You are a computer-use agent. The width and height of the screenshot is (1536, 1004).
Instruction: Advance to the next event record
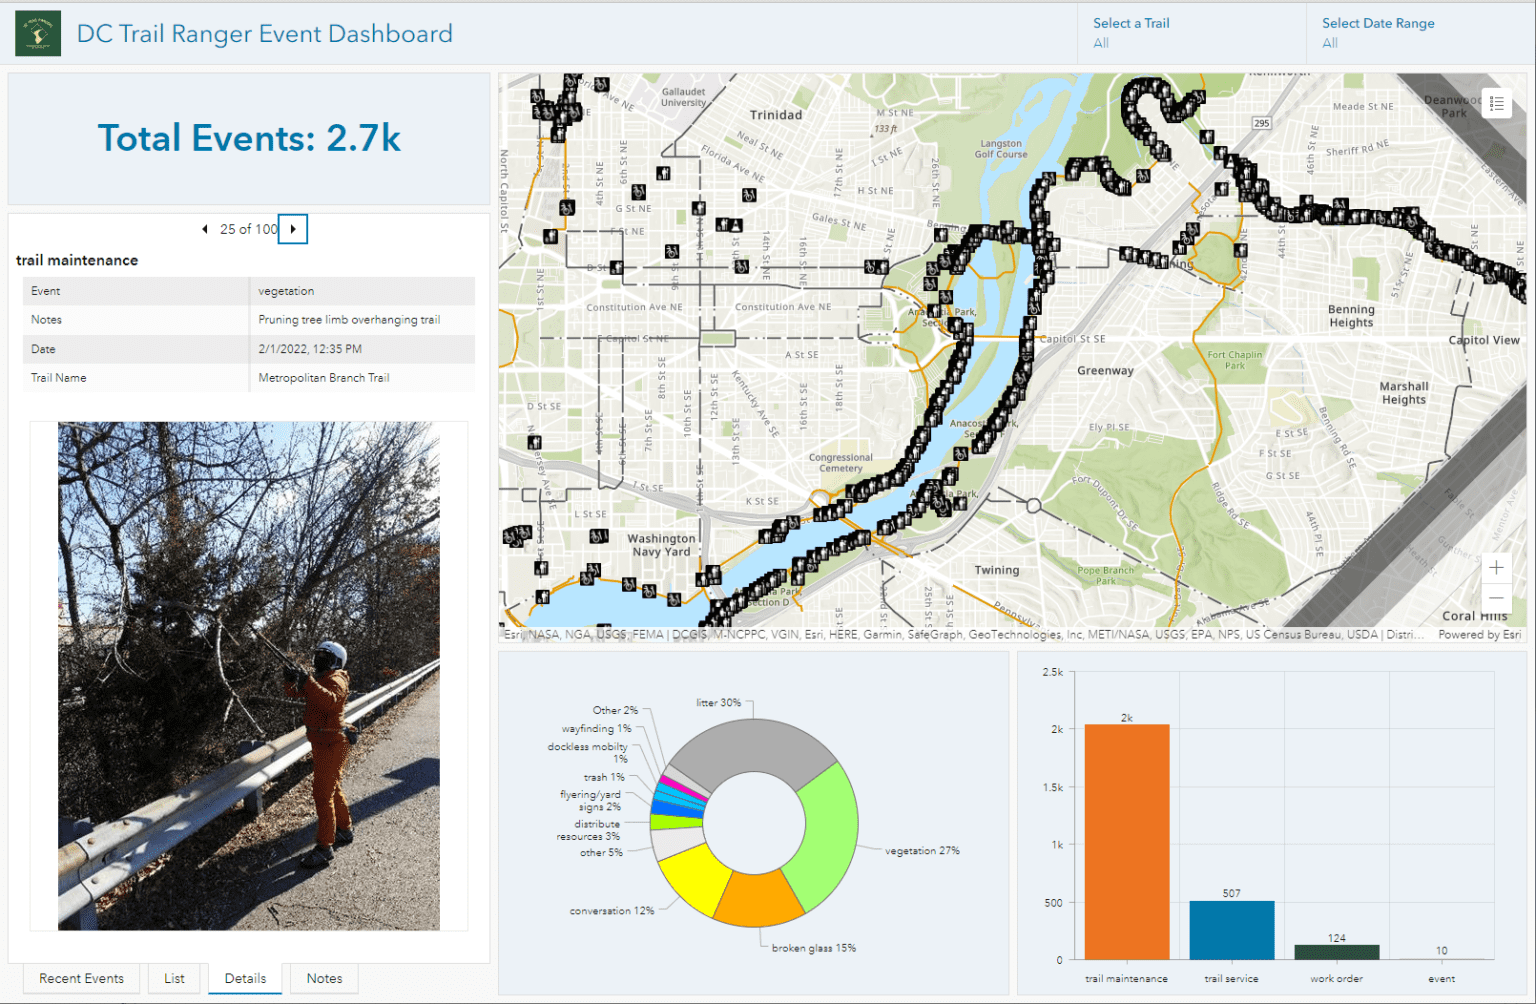point(292,229)
